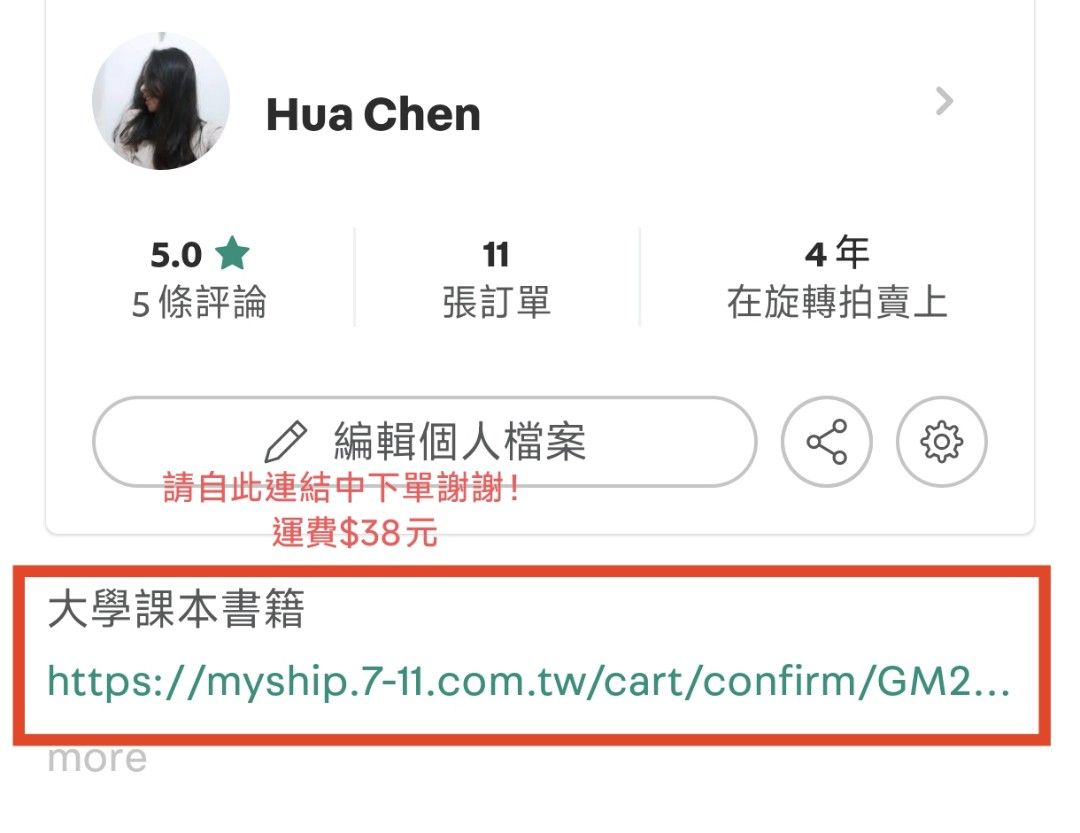Click the 張訂單 label under 11
The height and width of the screenshot is (833, 1080).
(x=497, y=302)
